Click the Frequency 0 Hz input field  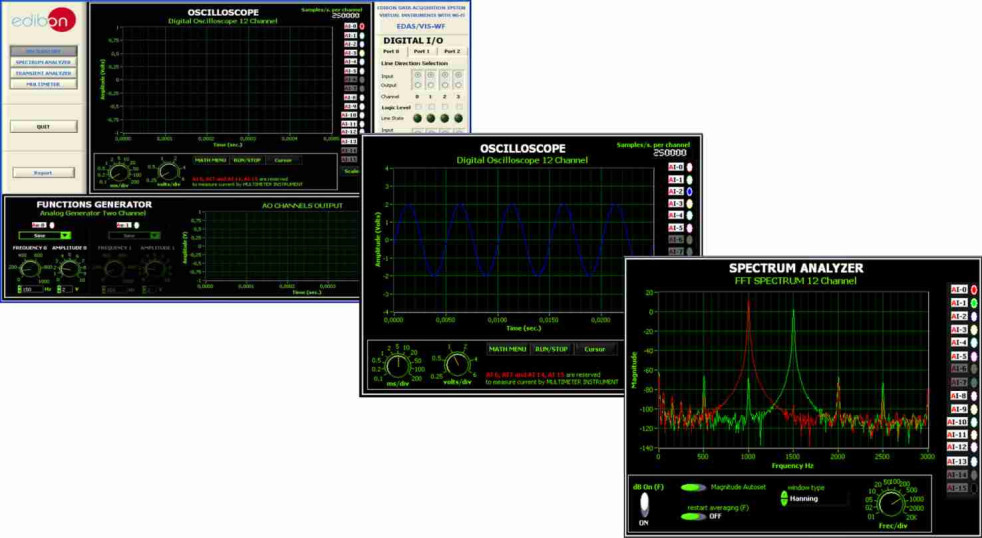click(x=29, y=290)
